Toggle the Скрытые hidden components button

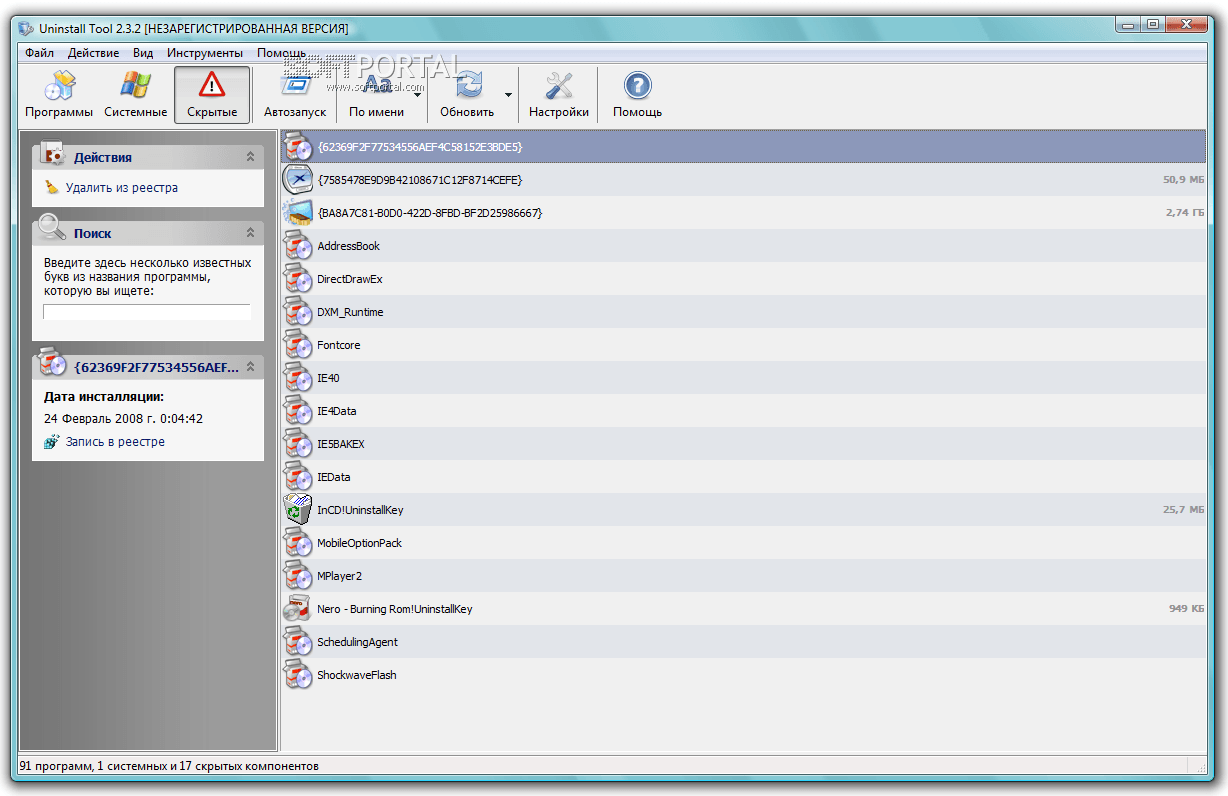point(212,95)
